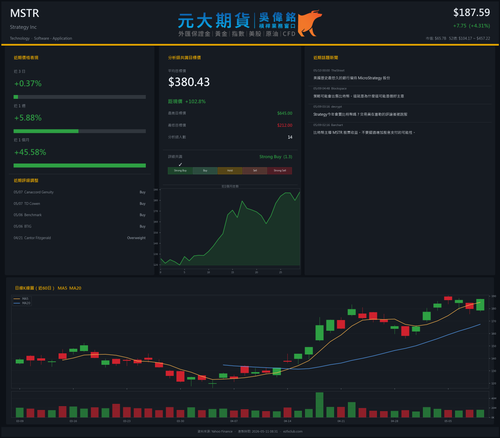The image size is (500, 438).
Task: Click the Strategy Inc company name
Action: pyautogui.click(x=23, y=27)
